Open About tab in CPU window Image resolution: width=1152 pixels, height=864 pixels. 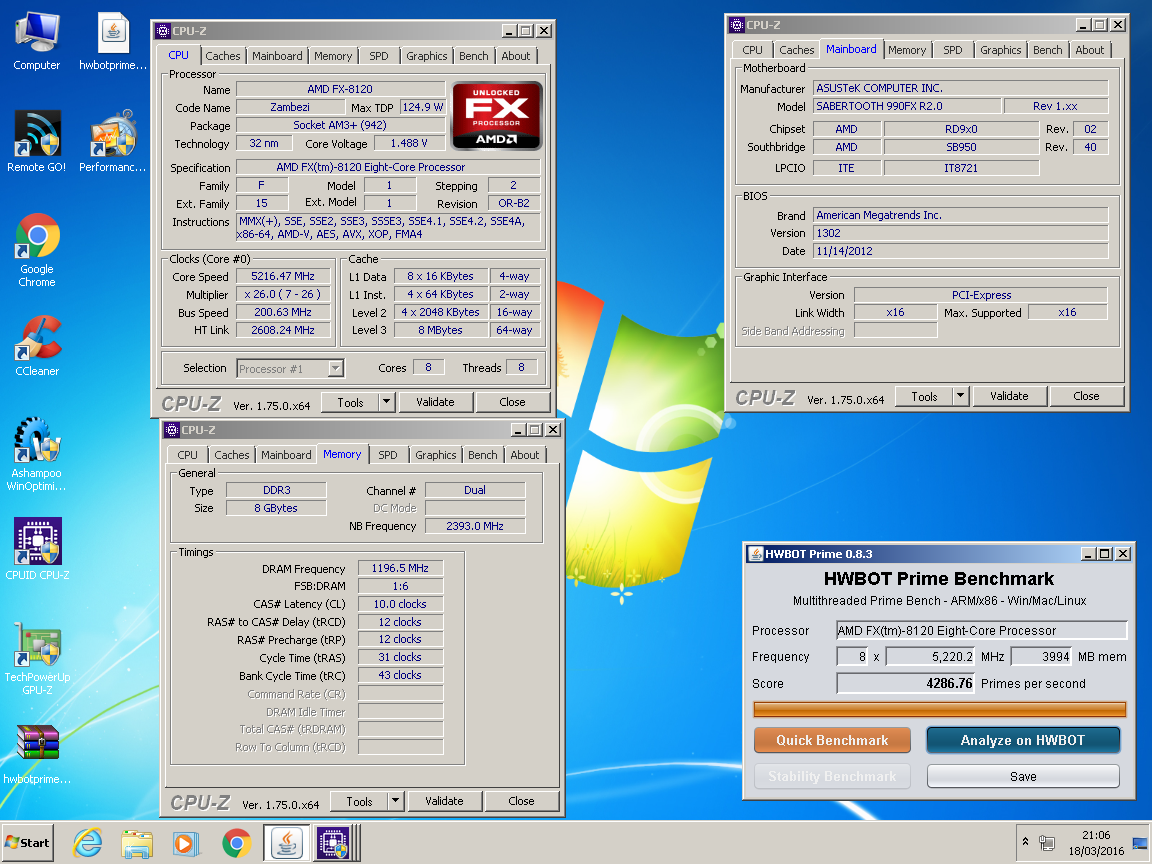point(516,56)
